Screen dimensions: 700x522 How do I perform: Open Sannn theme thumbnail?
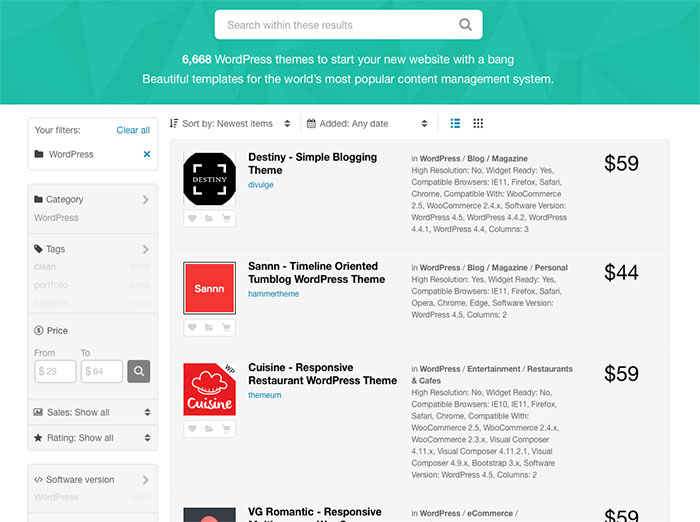tap(209, 288)
